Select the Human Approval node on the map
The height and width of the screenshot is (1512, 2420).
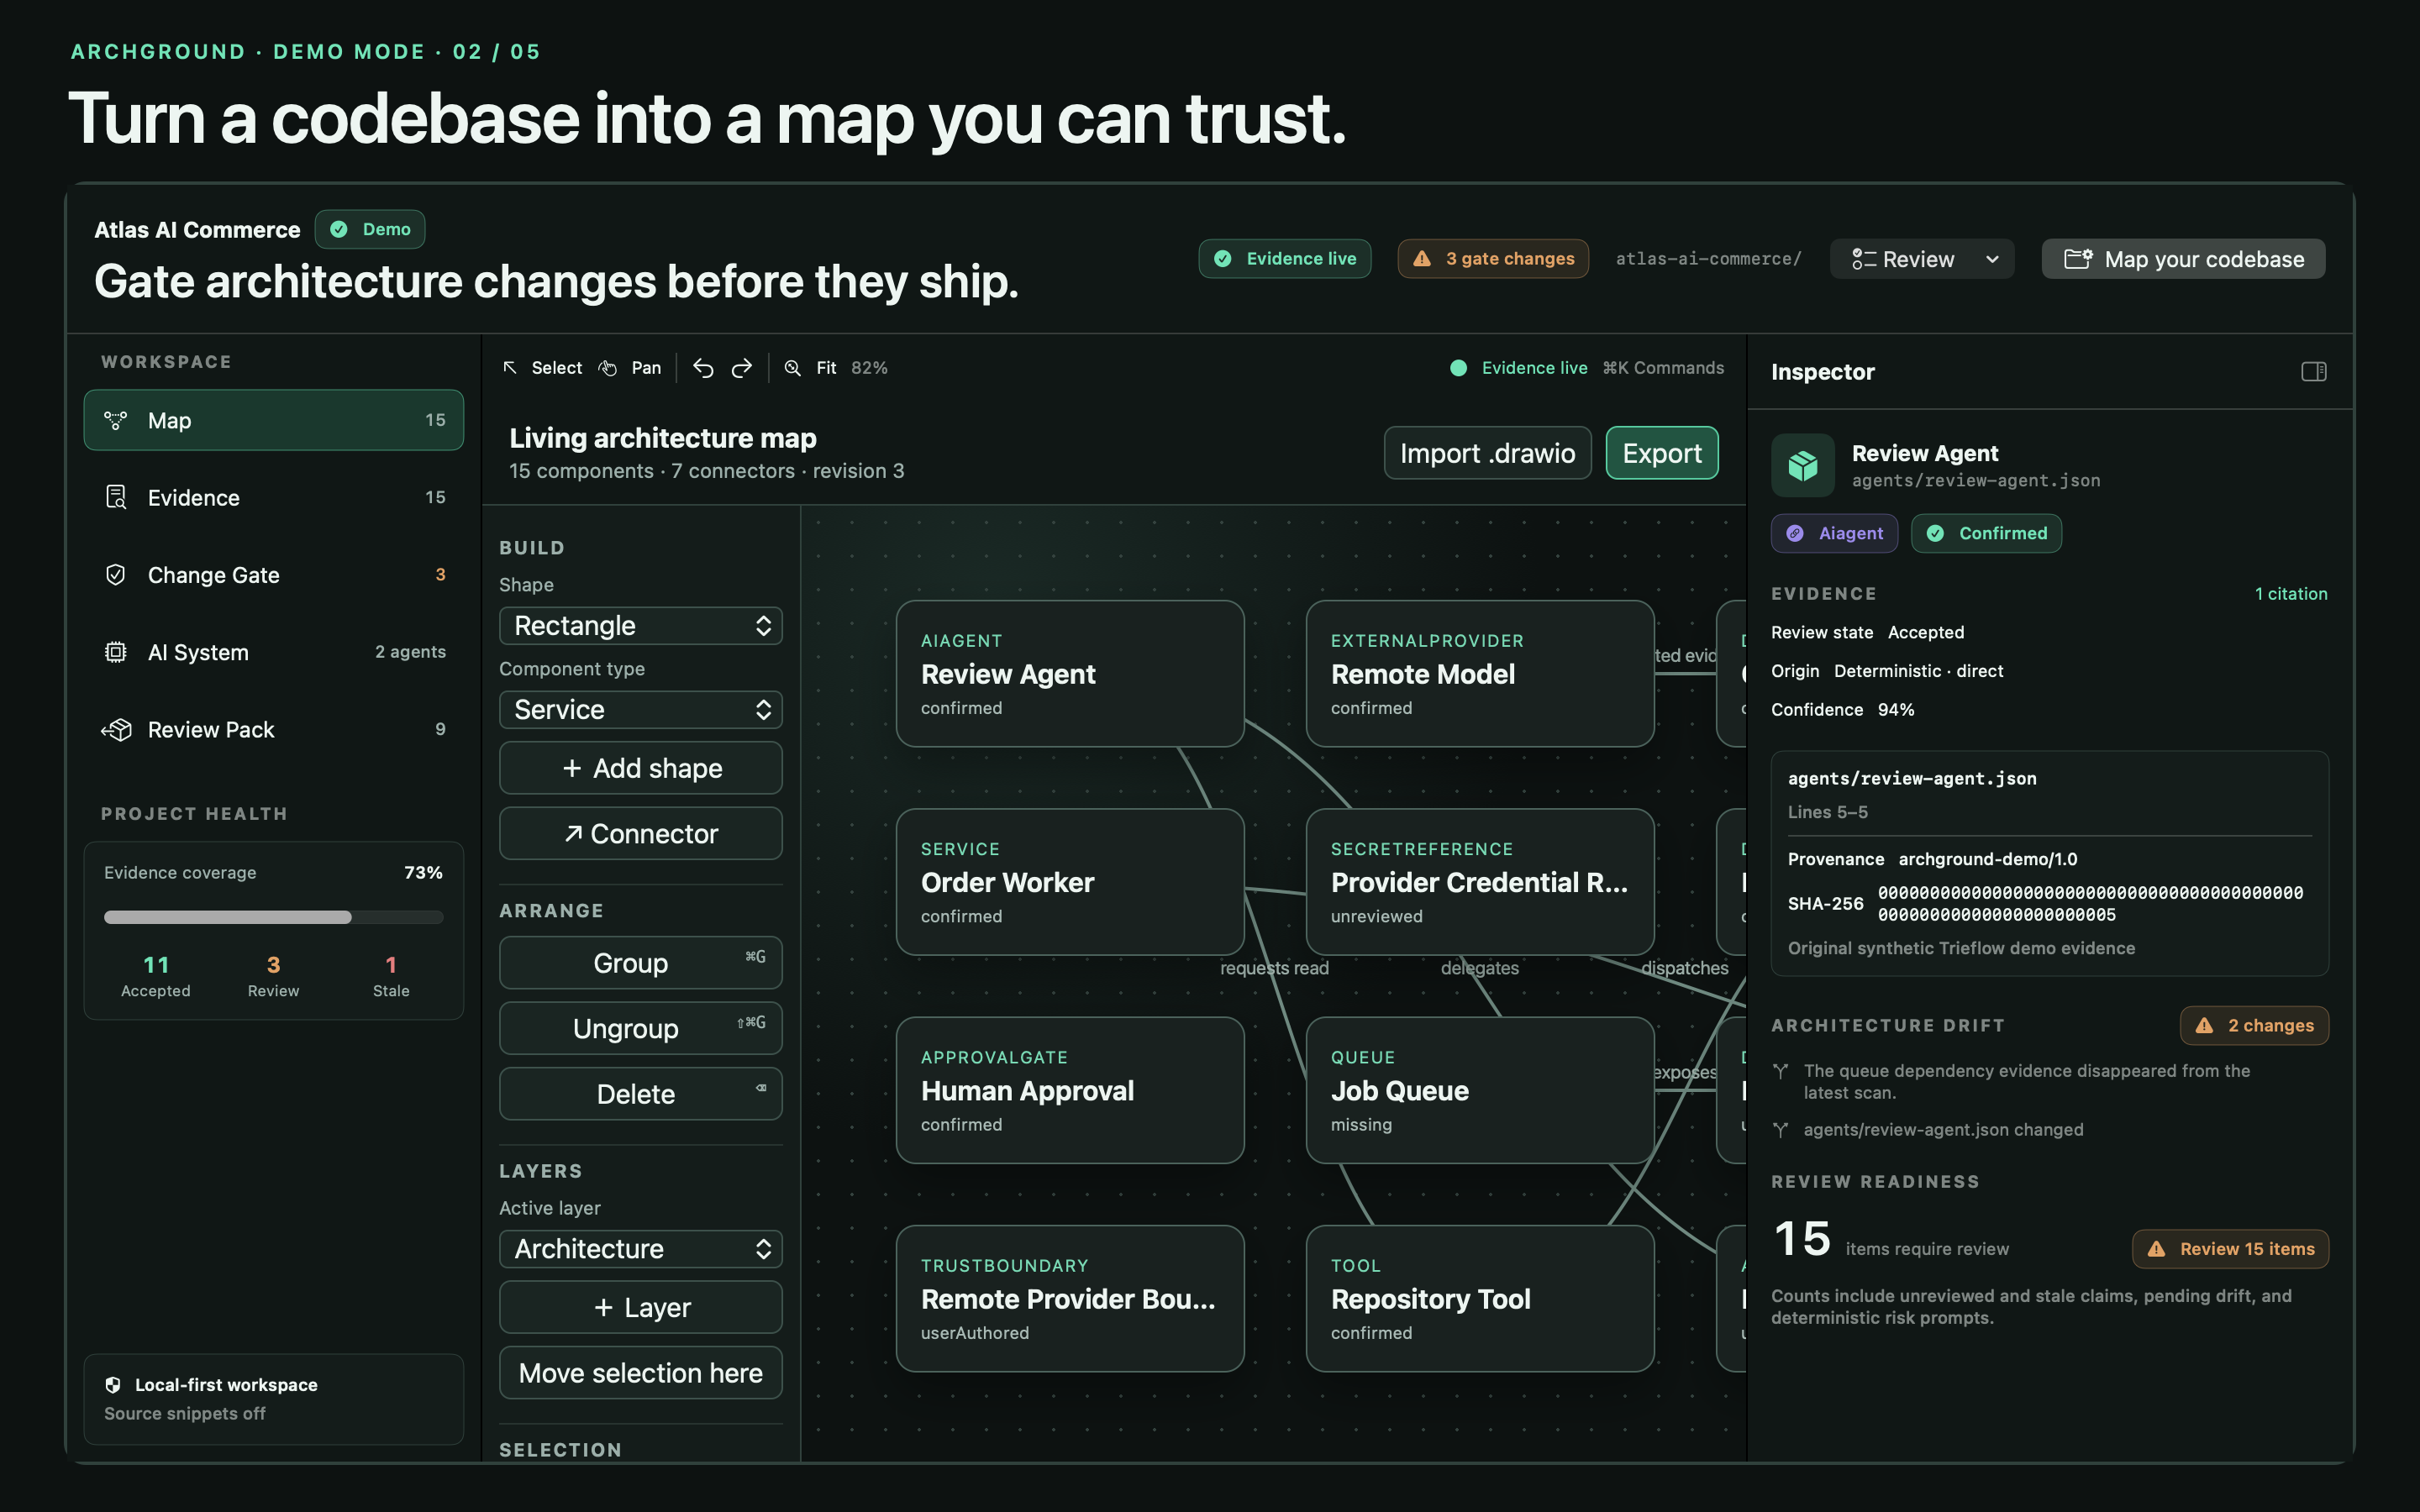[x=1069, y=1090]
